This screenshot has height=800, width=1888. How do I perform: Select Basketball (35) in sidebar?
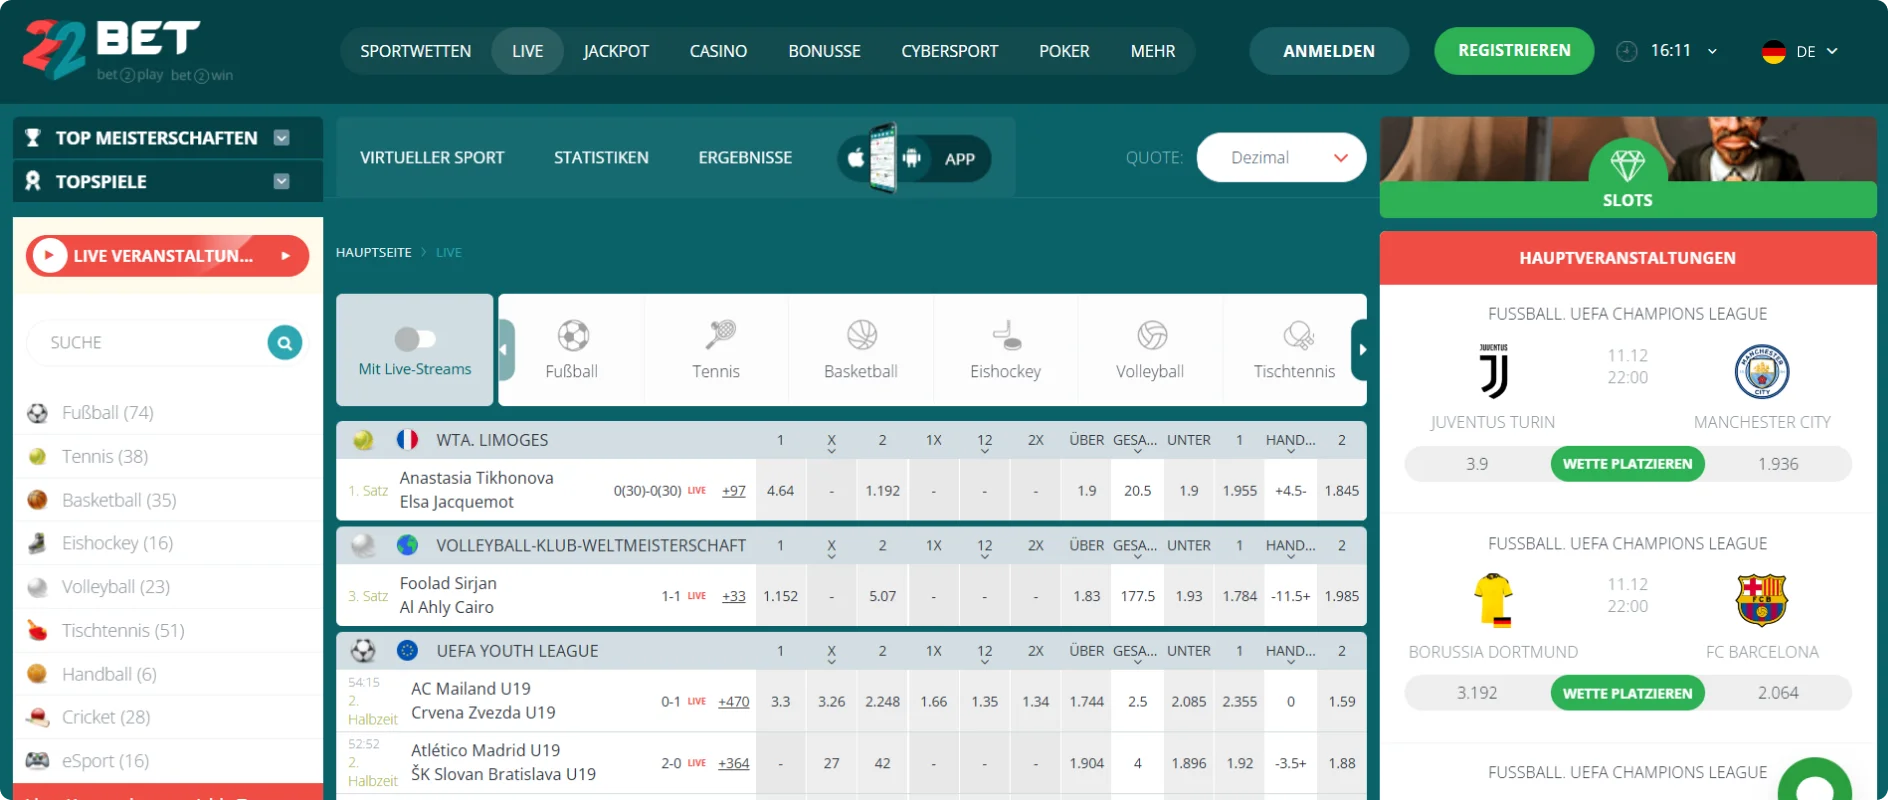(119, 500)
